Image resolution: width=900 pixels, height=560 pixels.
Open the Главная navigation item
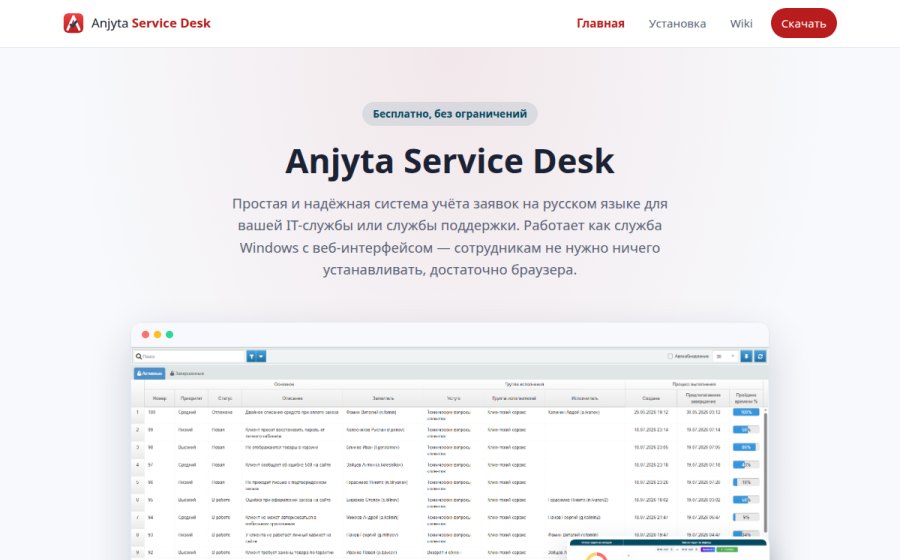tap(600, 24)
